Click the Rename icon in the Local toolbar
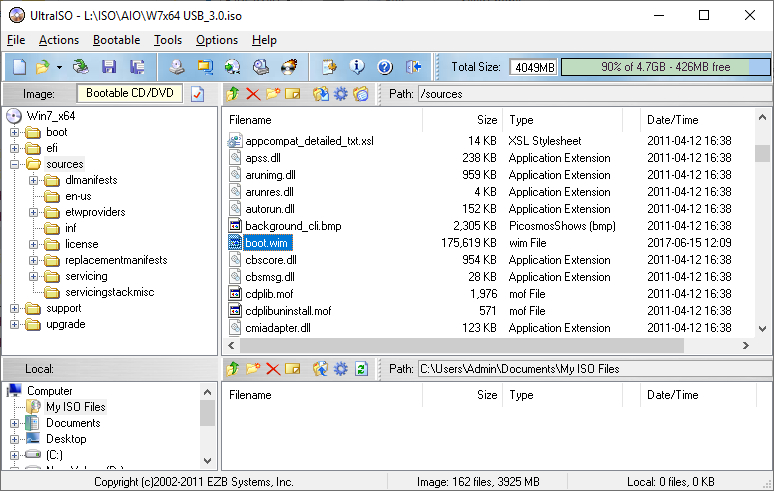 (293, 369)
